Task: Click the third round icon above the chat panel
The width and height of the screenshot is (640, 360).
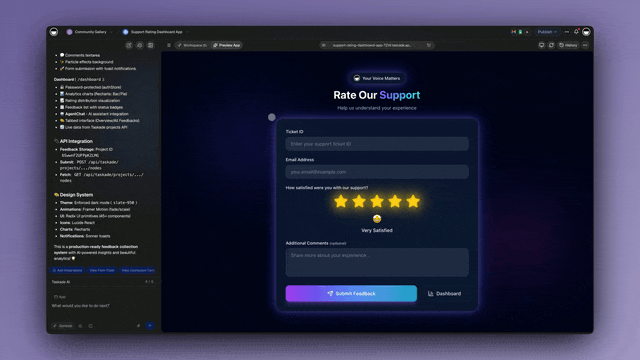Action: click(151, 45)
